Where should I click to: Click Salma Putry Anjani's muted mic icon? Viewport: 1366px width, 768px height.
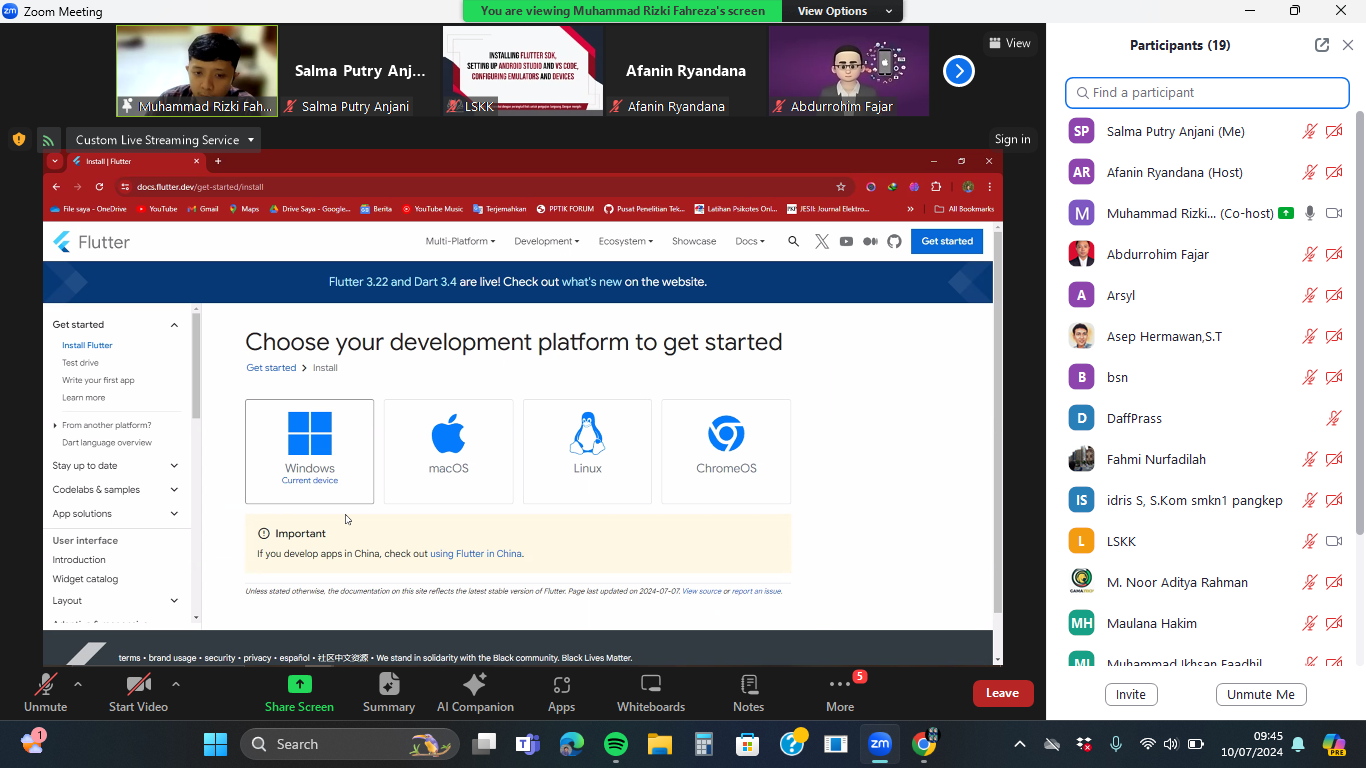click(x=1309, y=131)
